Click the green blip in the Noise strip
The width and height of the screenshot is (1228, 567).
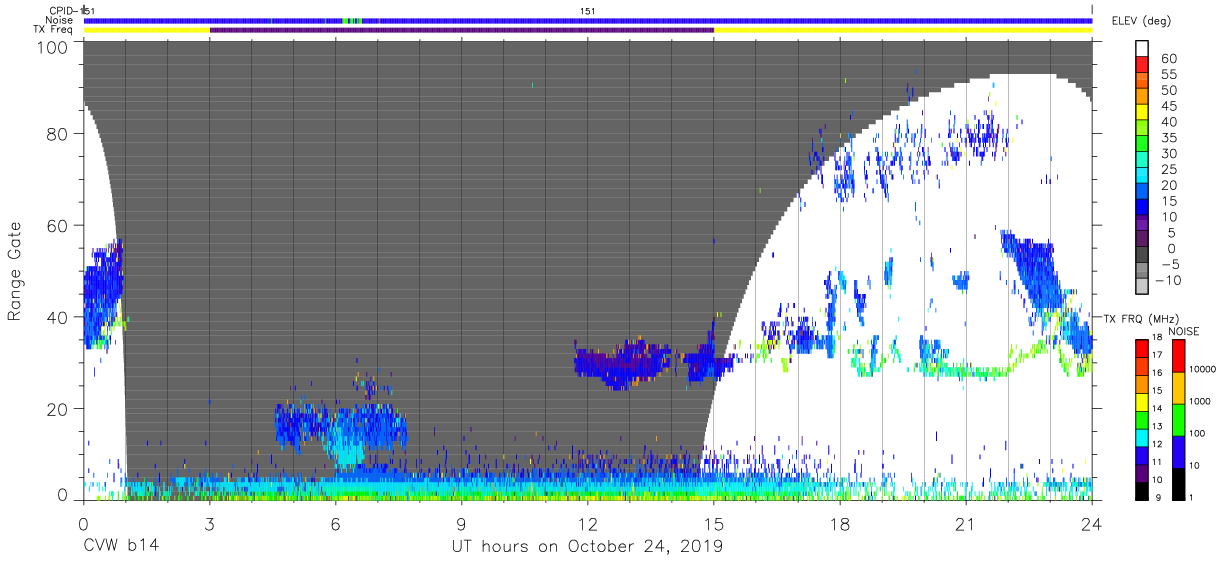[x=350, y=20]
